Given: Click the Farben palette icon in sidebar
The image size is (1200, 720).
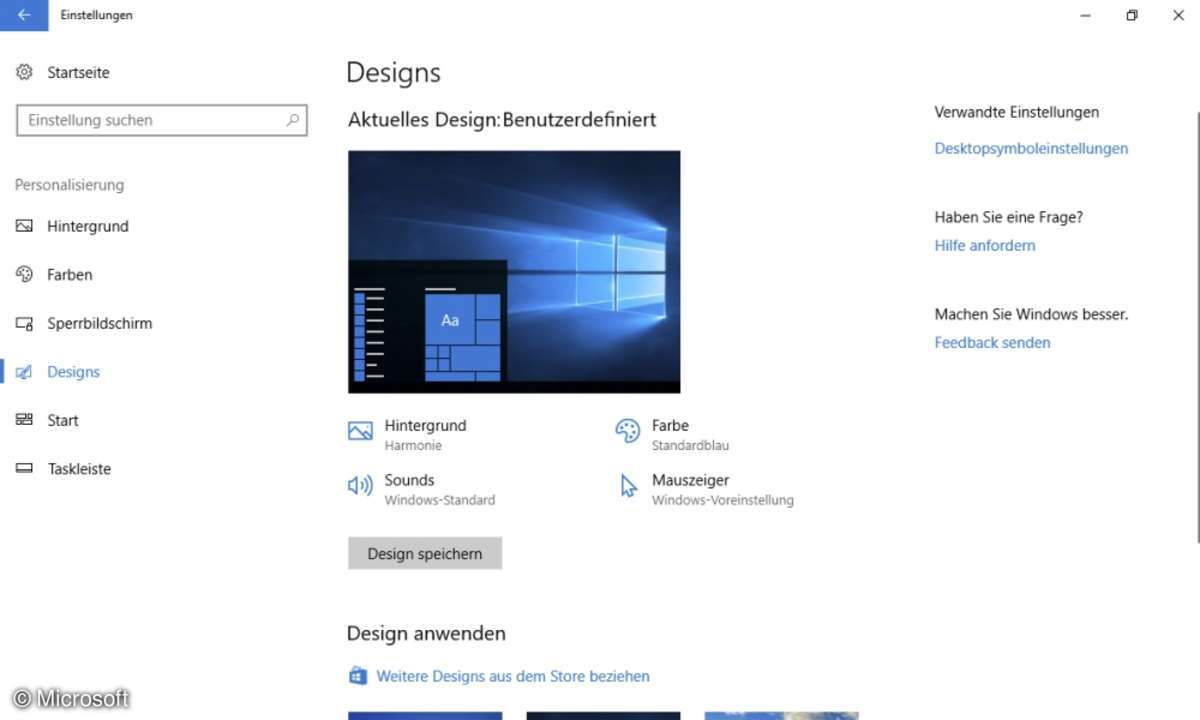Looking at the screenshot, I should (x=25, y=274).
